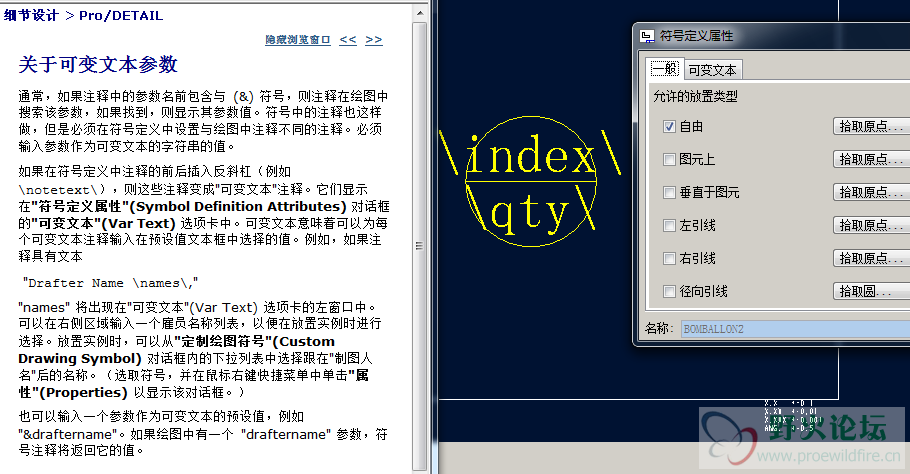Click the 关于可变文本参数 heading
The width and height of the screenshot is (910, 474).
[x=98, y=64]
